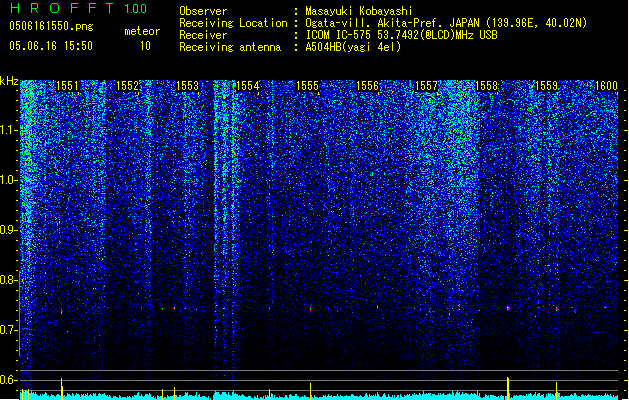
Task: Click the 1554 time marker
Action: click(x=248, y=86)
